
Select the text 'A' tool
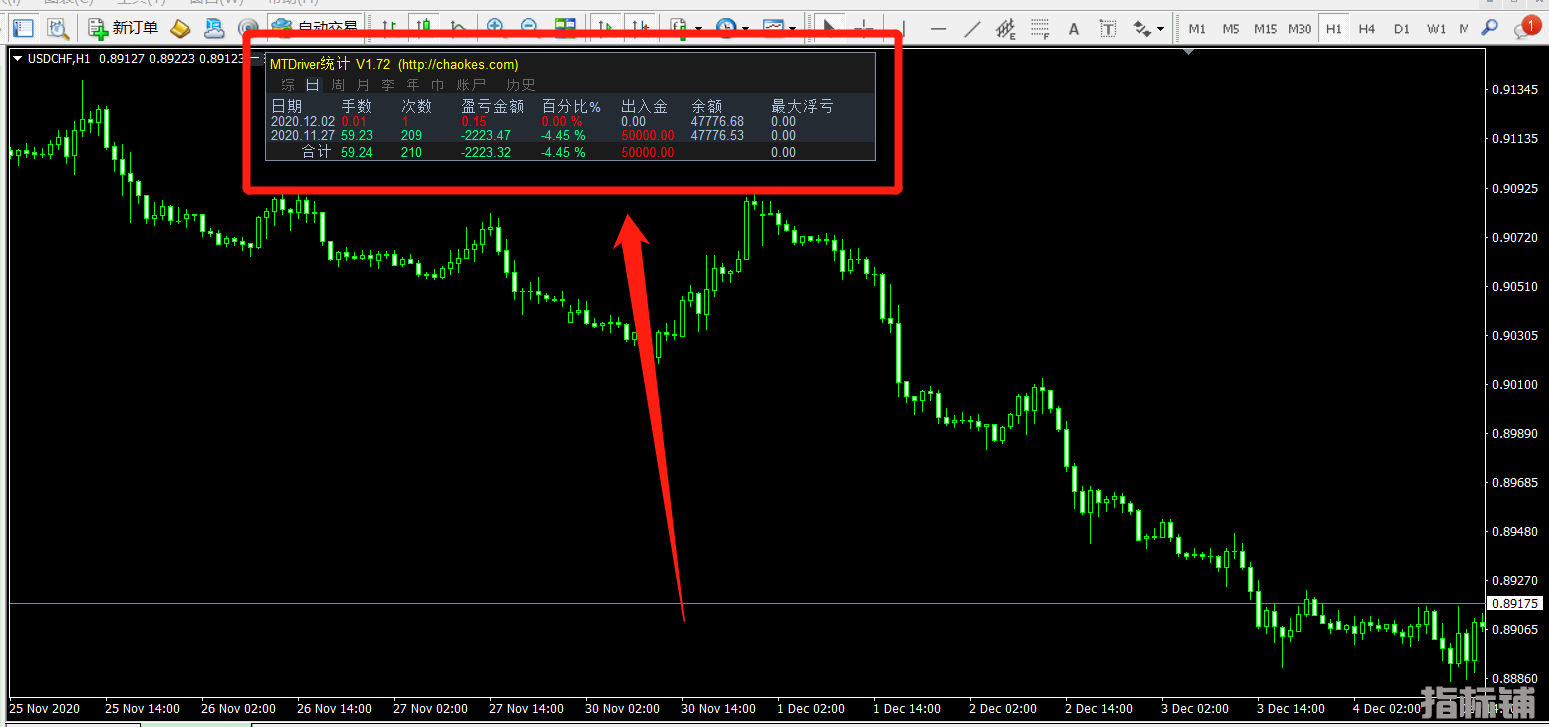click(x=1074, y=28)
